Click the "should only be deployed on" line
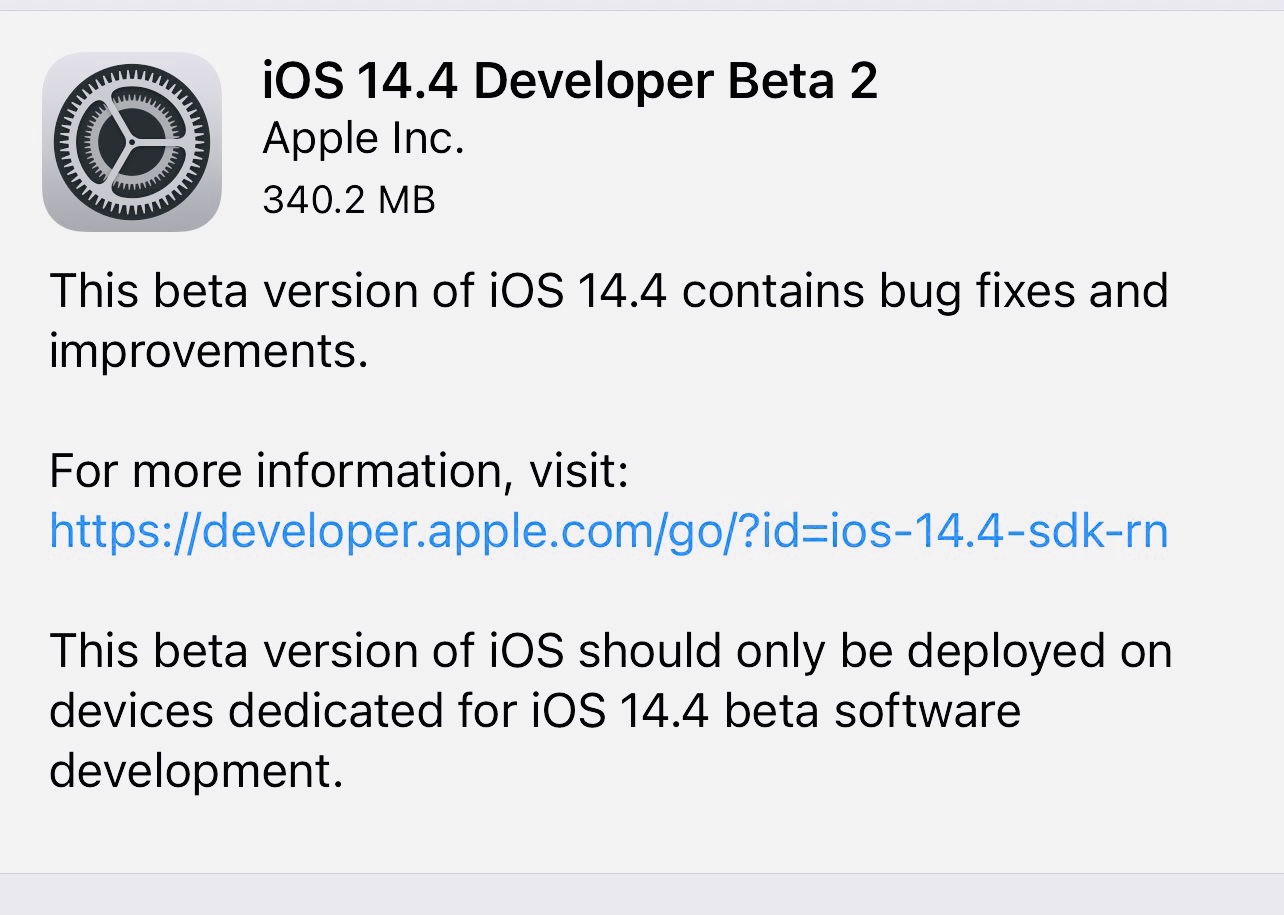Viewport: 1284px width, 915px height. point(875,651)
